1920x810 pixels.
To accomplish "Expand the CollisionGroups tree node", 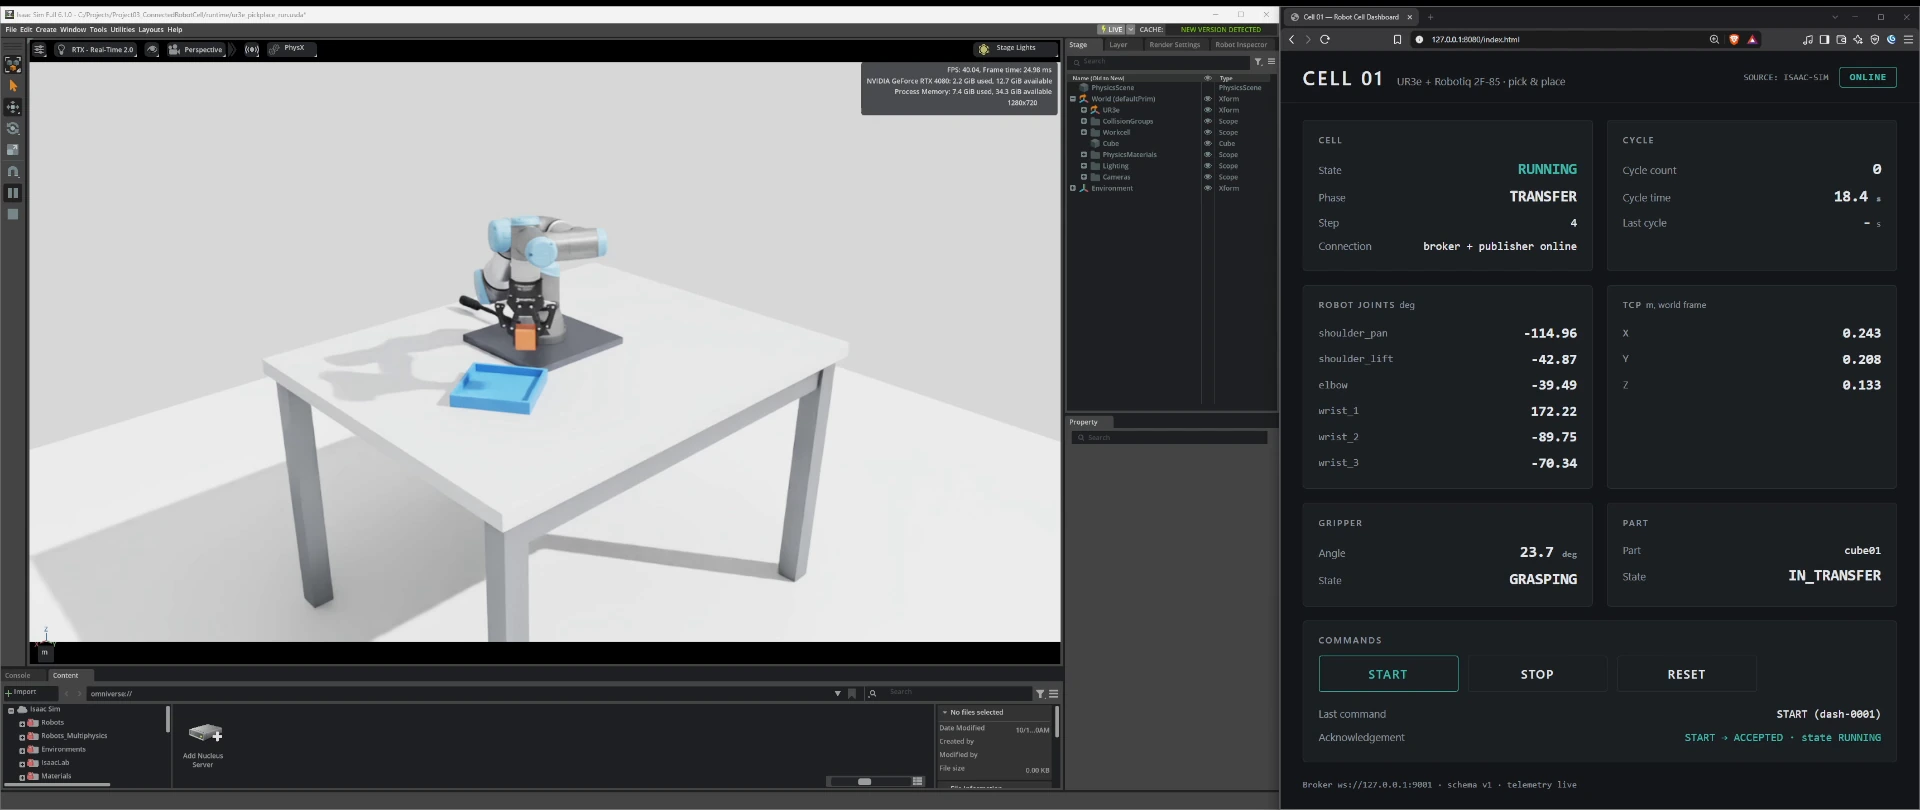I will click(x=1084, y=121).
